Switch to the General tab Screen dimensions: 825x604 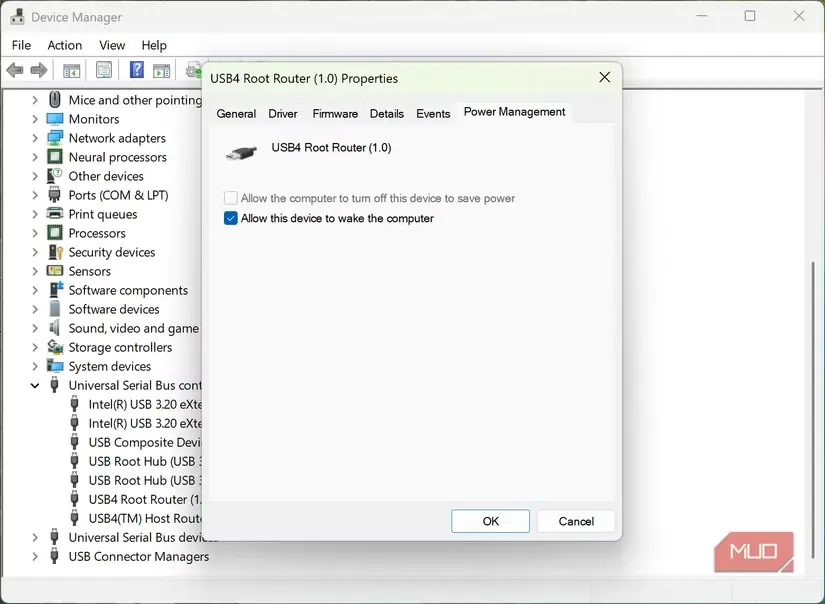[236, 114]
